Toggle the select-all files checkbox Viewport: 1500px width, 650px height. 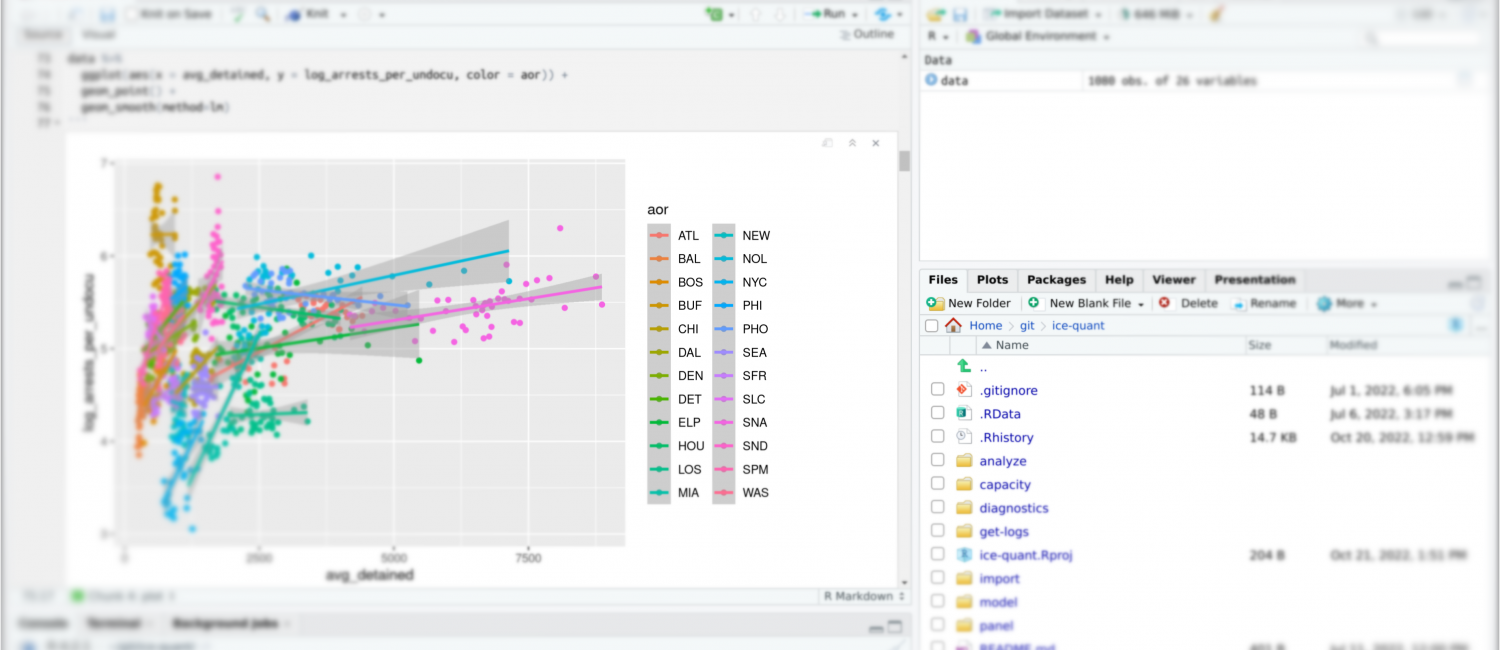(x=932, y=326)
